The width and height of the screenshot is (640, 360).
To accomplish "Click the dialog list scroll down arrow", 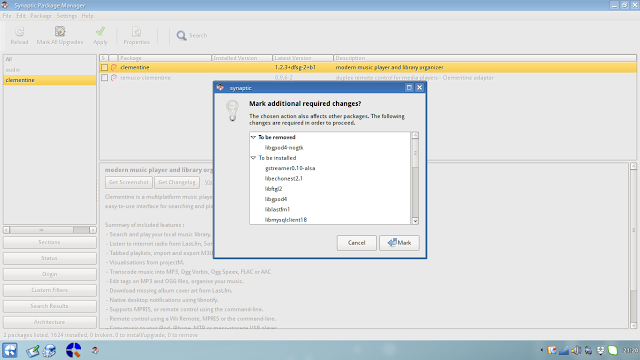I will (415, 221).
